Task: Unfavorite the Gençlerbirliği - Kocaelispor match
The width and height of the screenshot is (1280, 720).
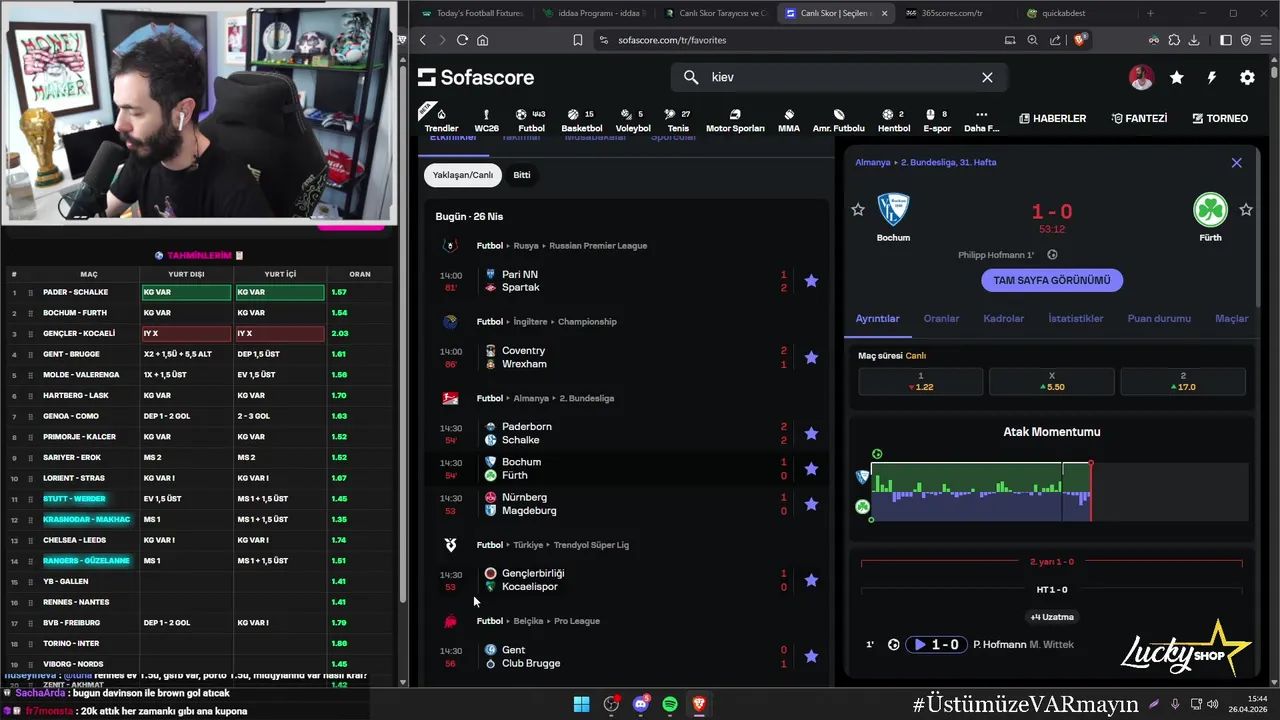Action: pos(811,580)
